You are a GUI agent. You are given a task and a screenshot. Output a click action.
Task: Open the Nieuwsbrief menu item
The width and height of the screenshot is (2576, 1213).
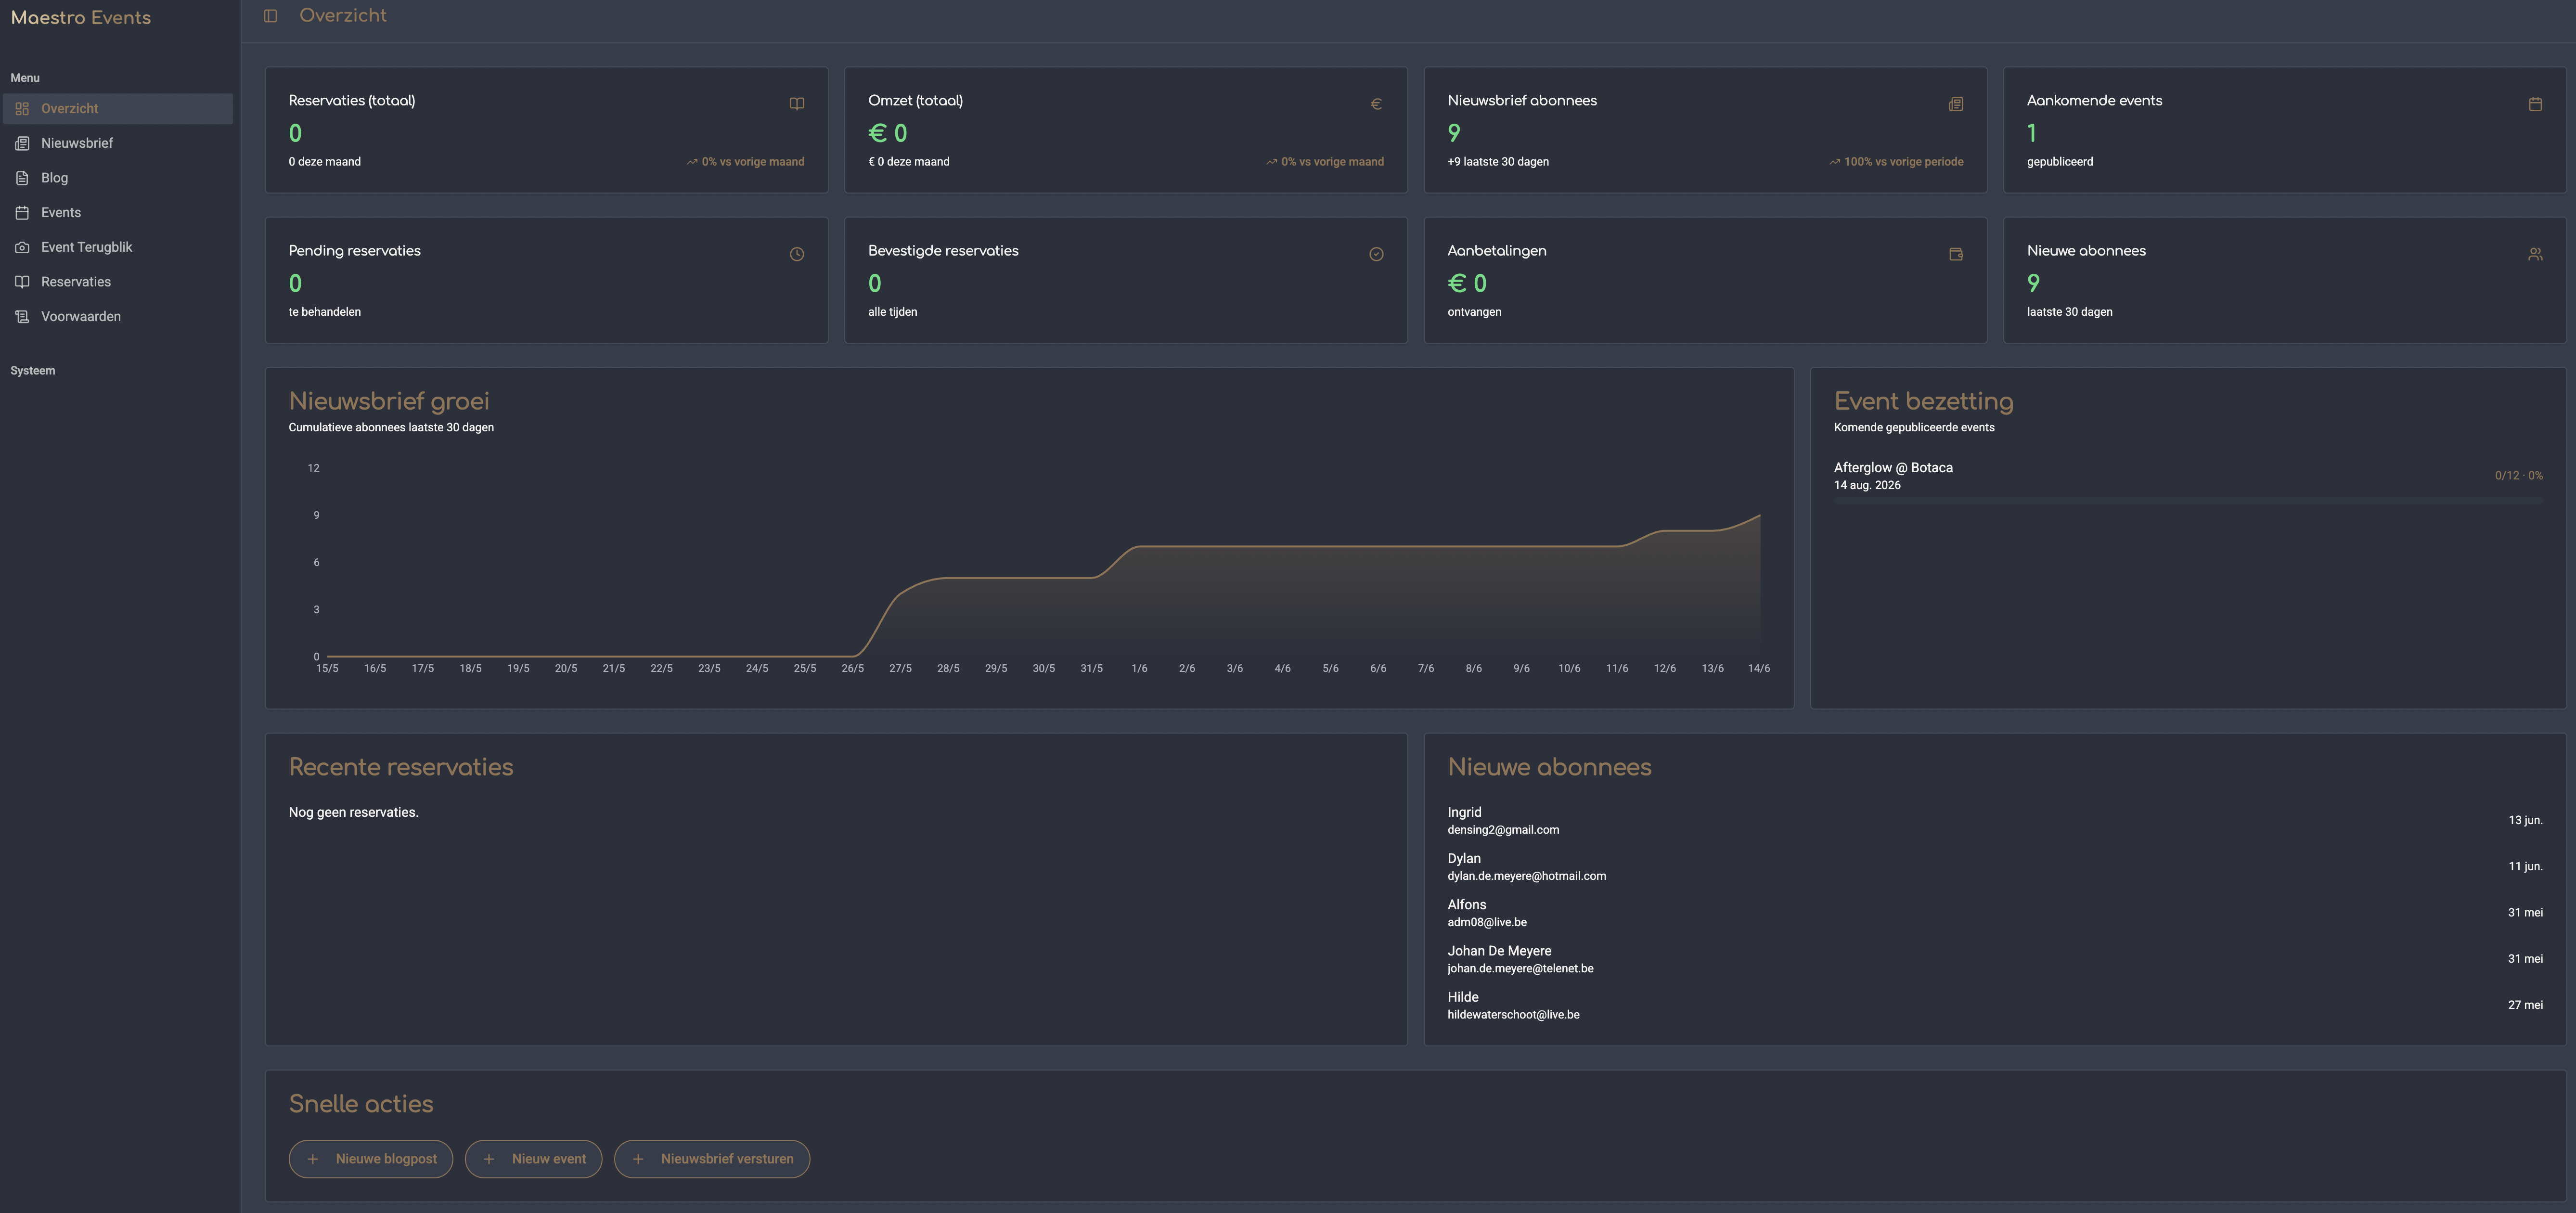(118, 143)
